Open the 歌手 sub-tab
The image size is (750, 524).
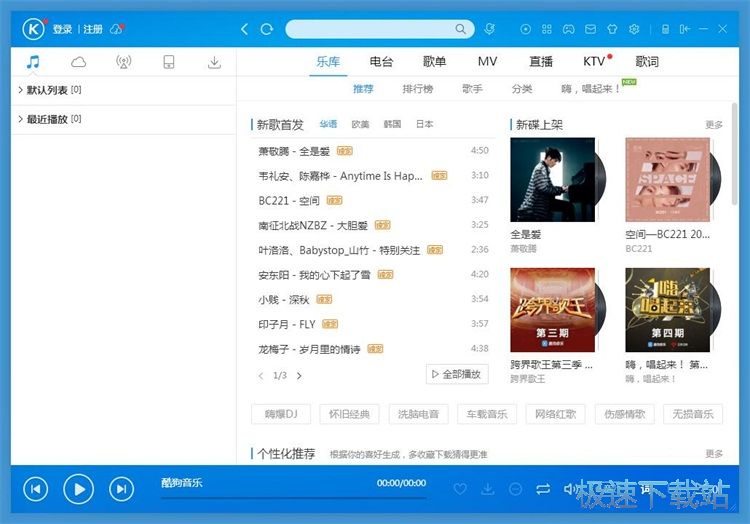click(472, 89)
